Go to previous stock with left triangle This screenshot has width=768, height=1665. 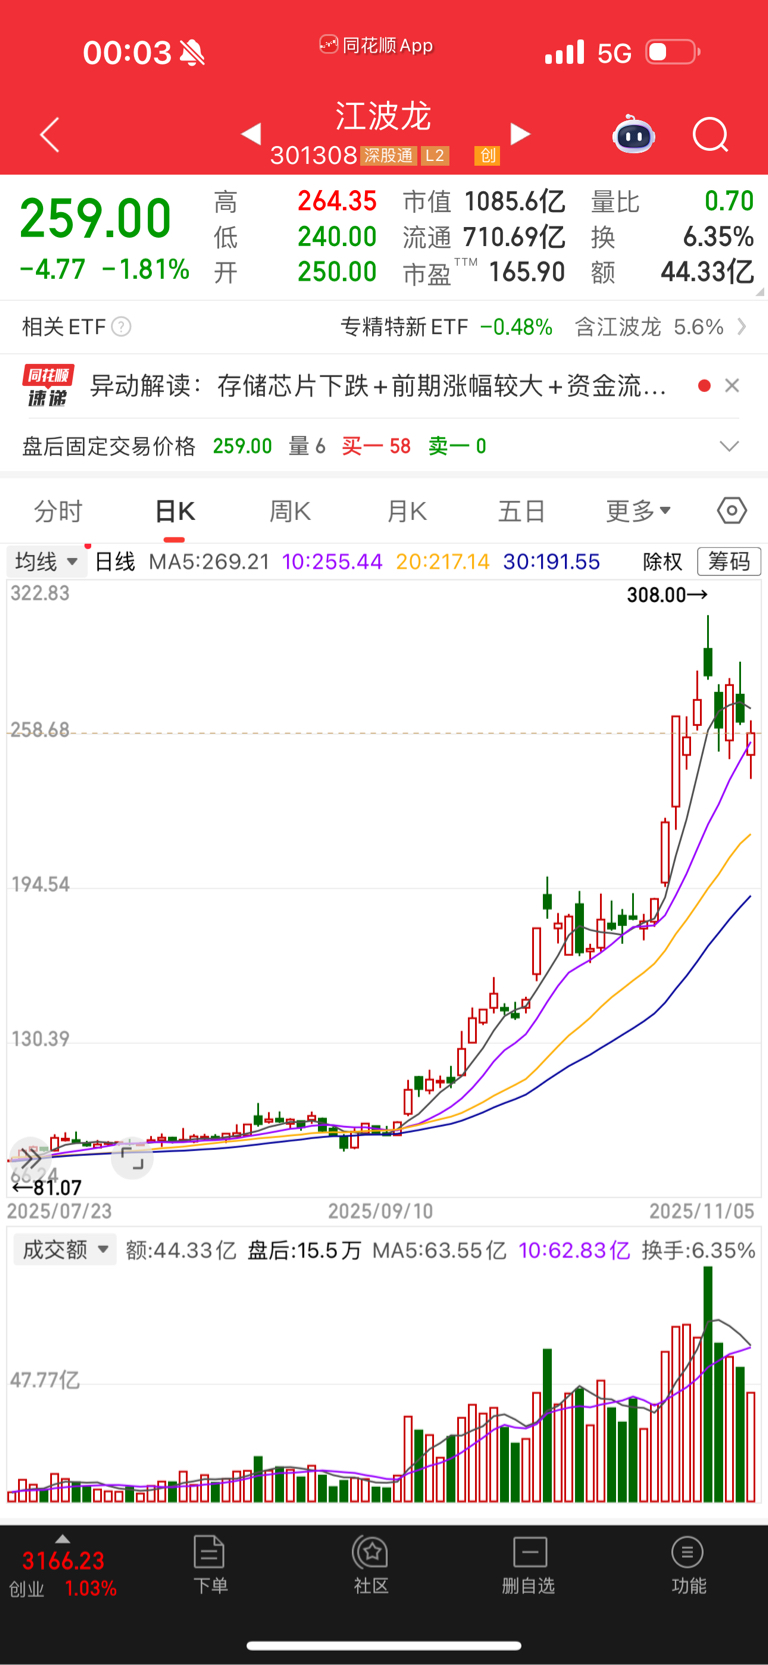click(x=251, y=133)
